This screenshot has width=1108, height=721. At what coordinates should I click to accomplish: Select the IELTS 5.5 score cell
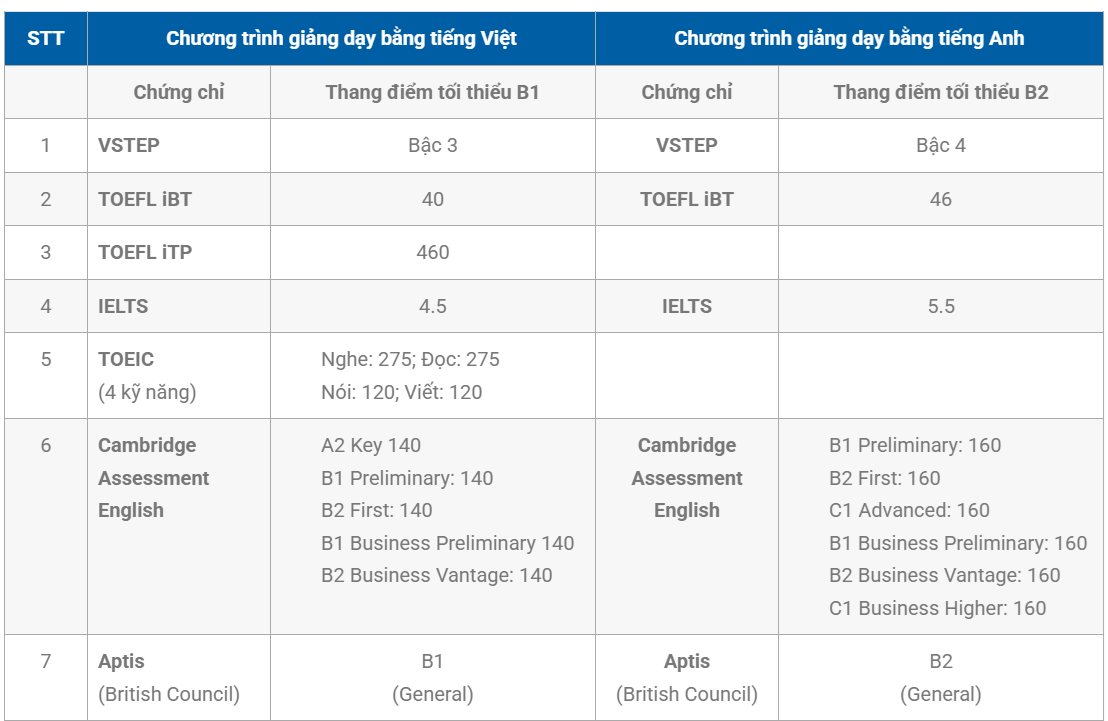point(941,306)
